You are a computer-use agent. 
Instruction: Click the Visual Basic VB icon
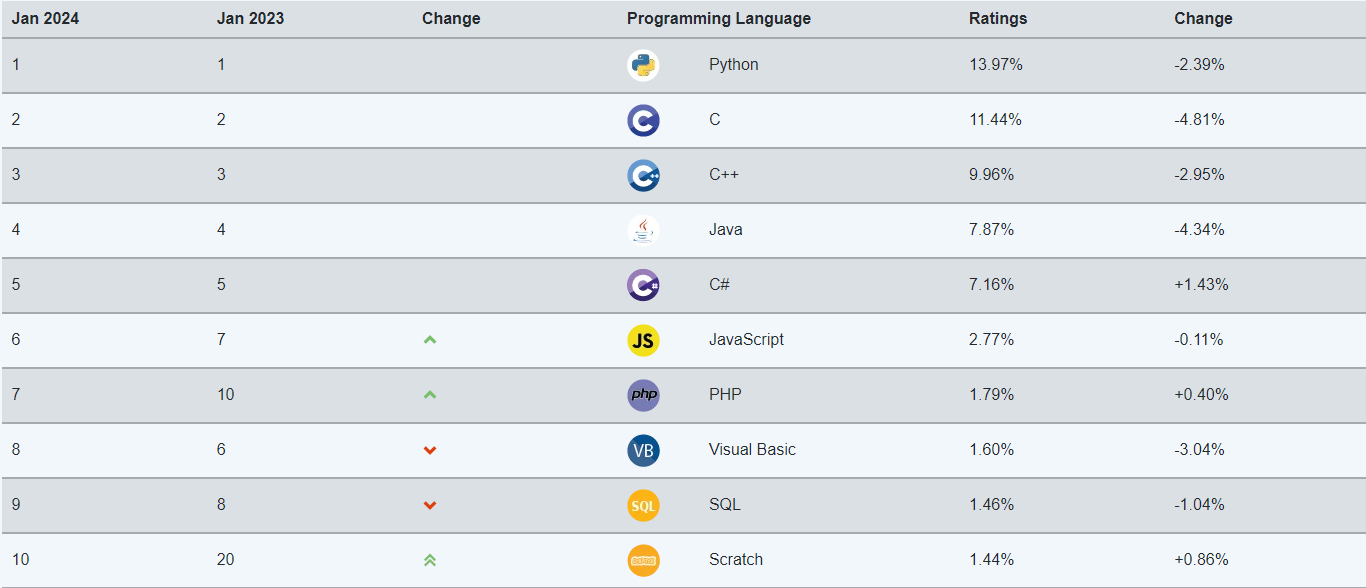tap(643, 451)
